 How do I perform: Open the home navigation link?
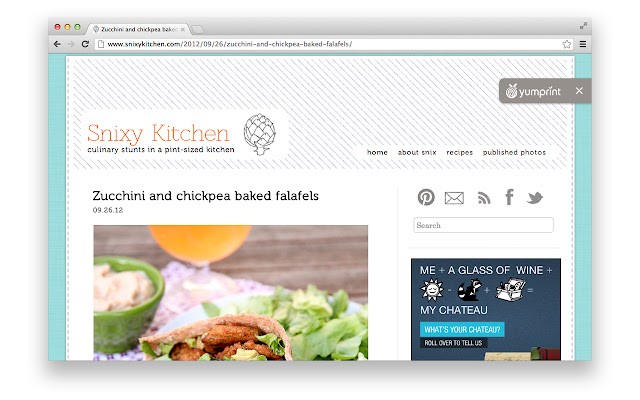pos(377,152)
